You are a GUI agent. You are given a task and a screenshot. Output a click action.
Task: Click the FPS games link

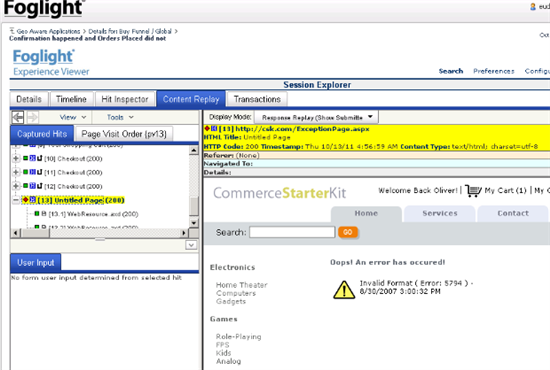222,345
